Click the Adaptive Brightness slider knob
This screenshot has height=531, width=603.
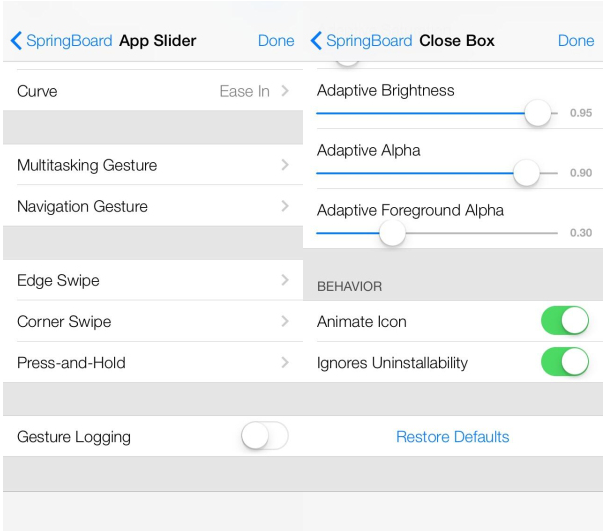pyautogui.click(x=538, y=113)
